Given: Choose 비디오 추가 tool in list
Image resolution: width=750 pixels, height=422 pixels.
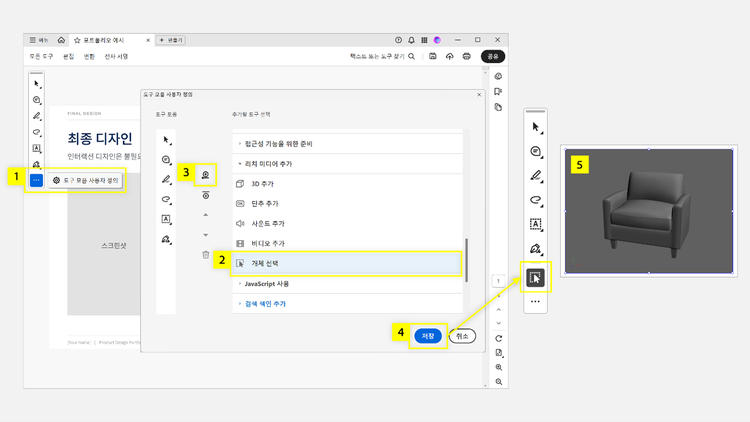Looking at the screenshot, I should pos(348,244).
